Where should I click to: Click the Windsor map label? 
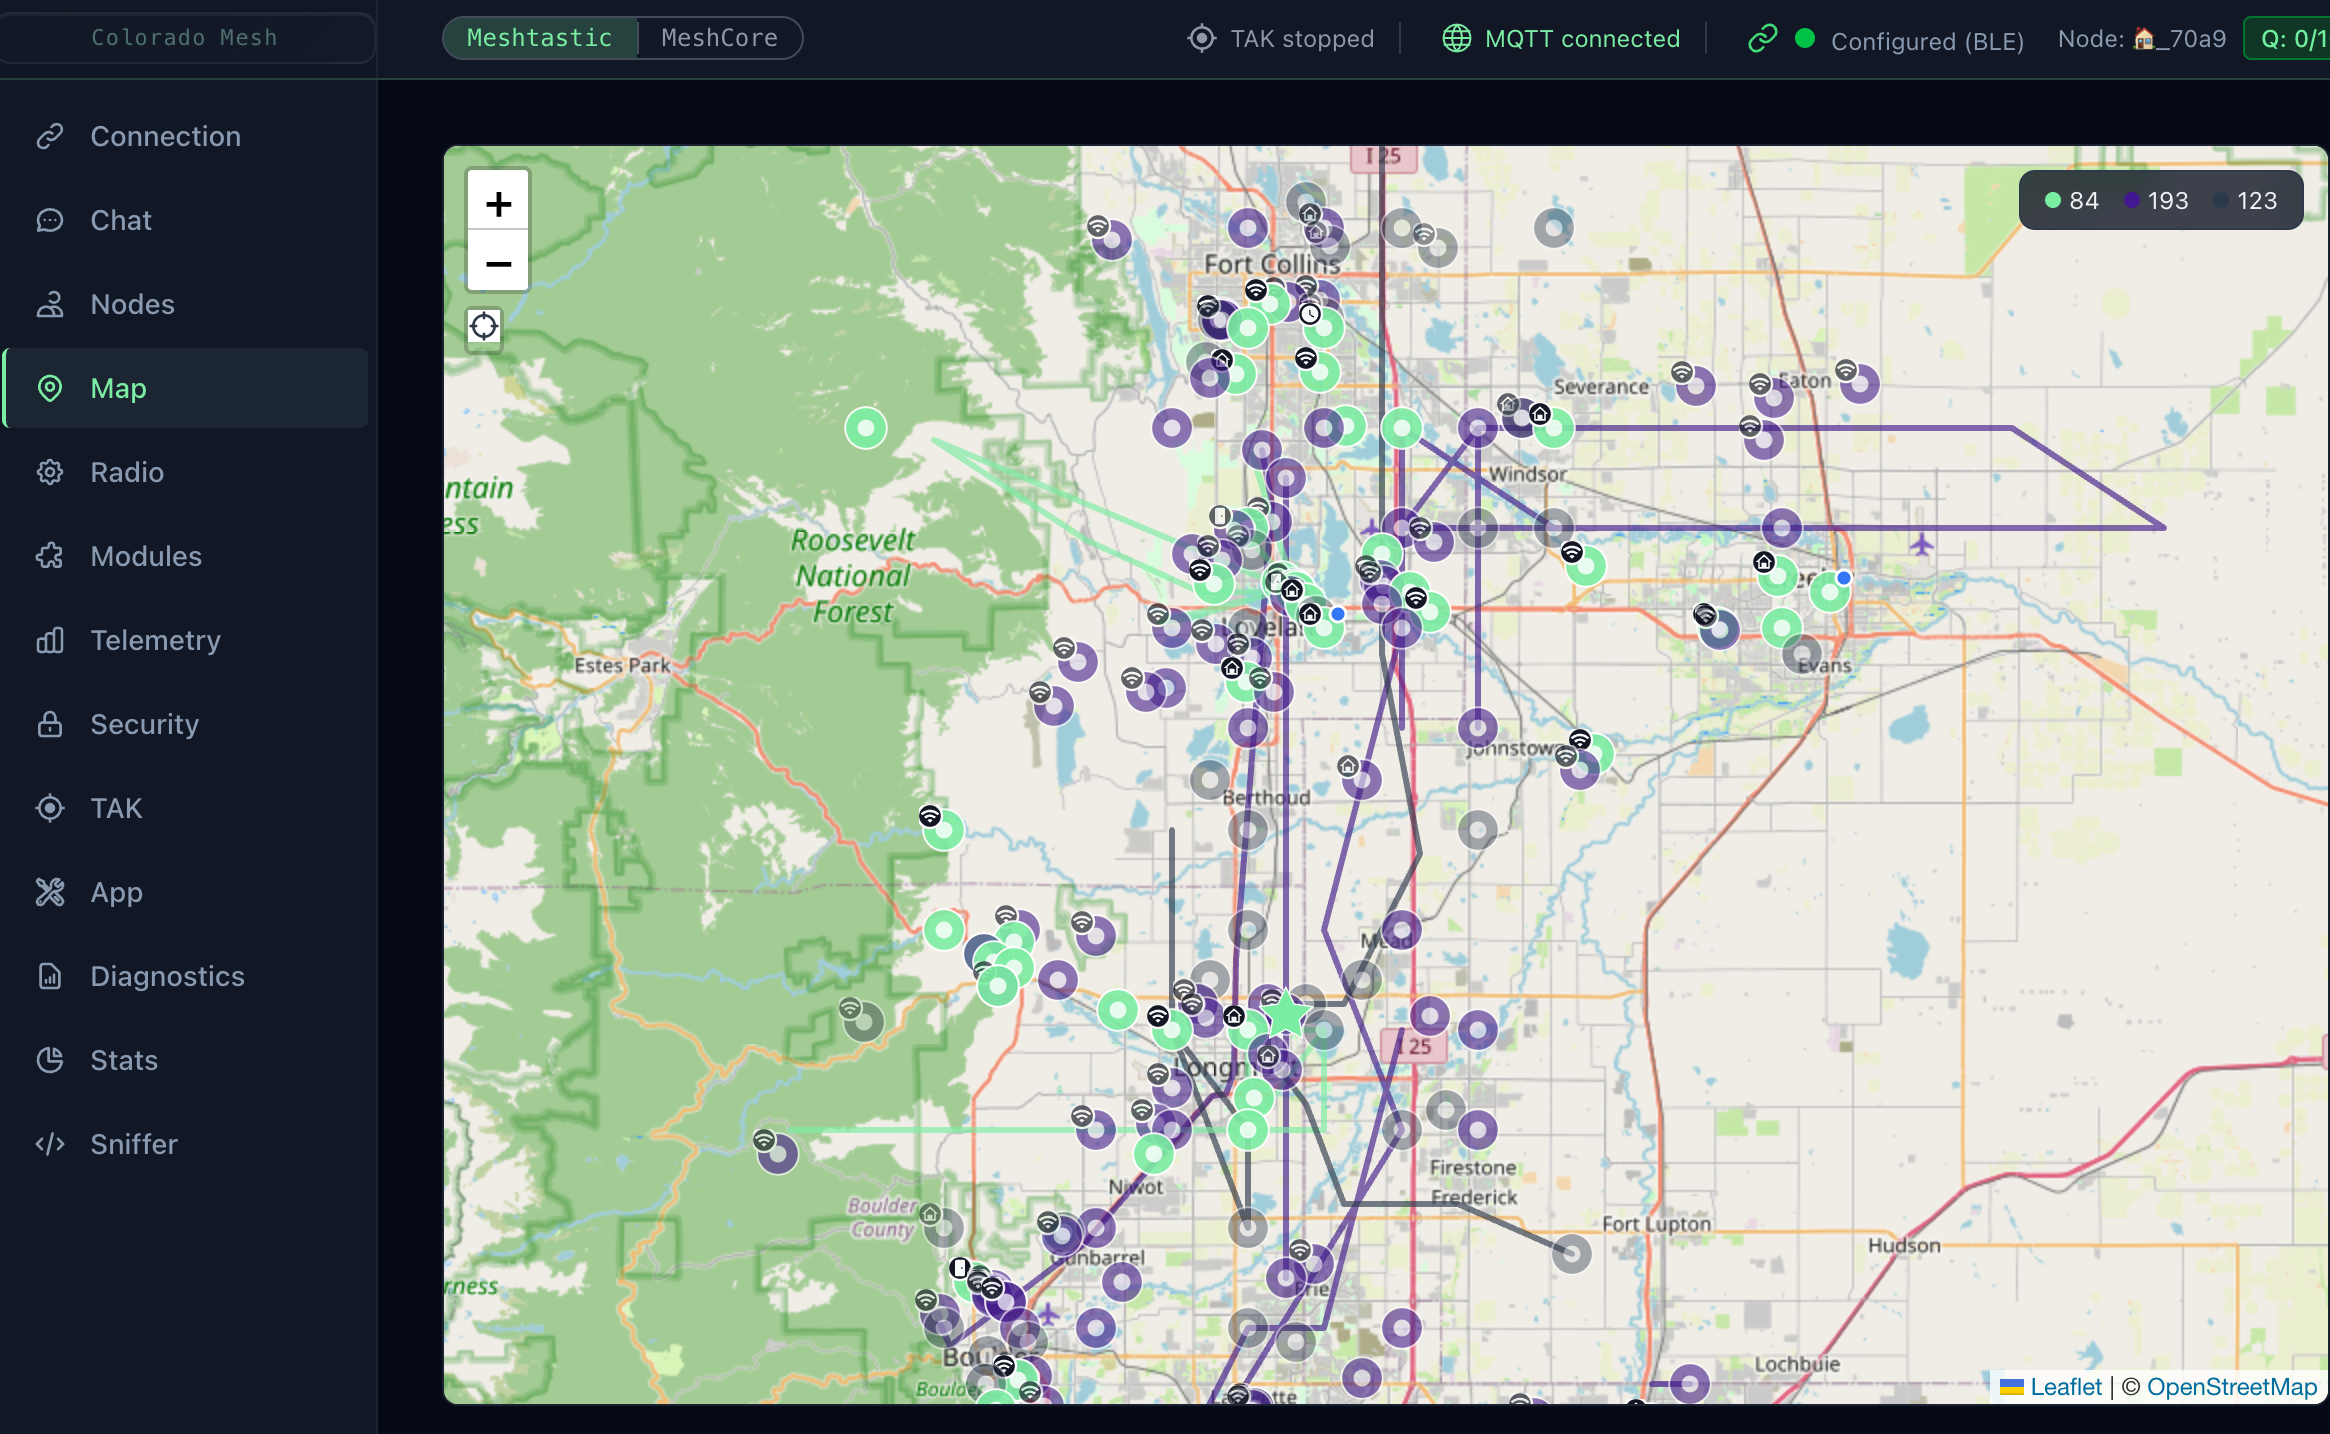1527,474
